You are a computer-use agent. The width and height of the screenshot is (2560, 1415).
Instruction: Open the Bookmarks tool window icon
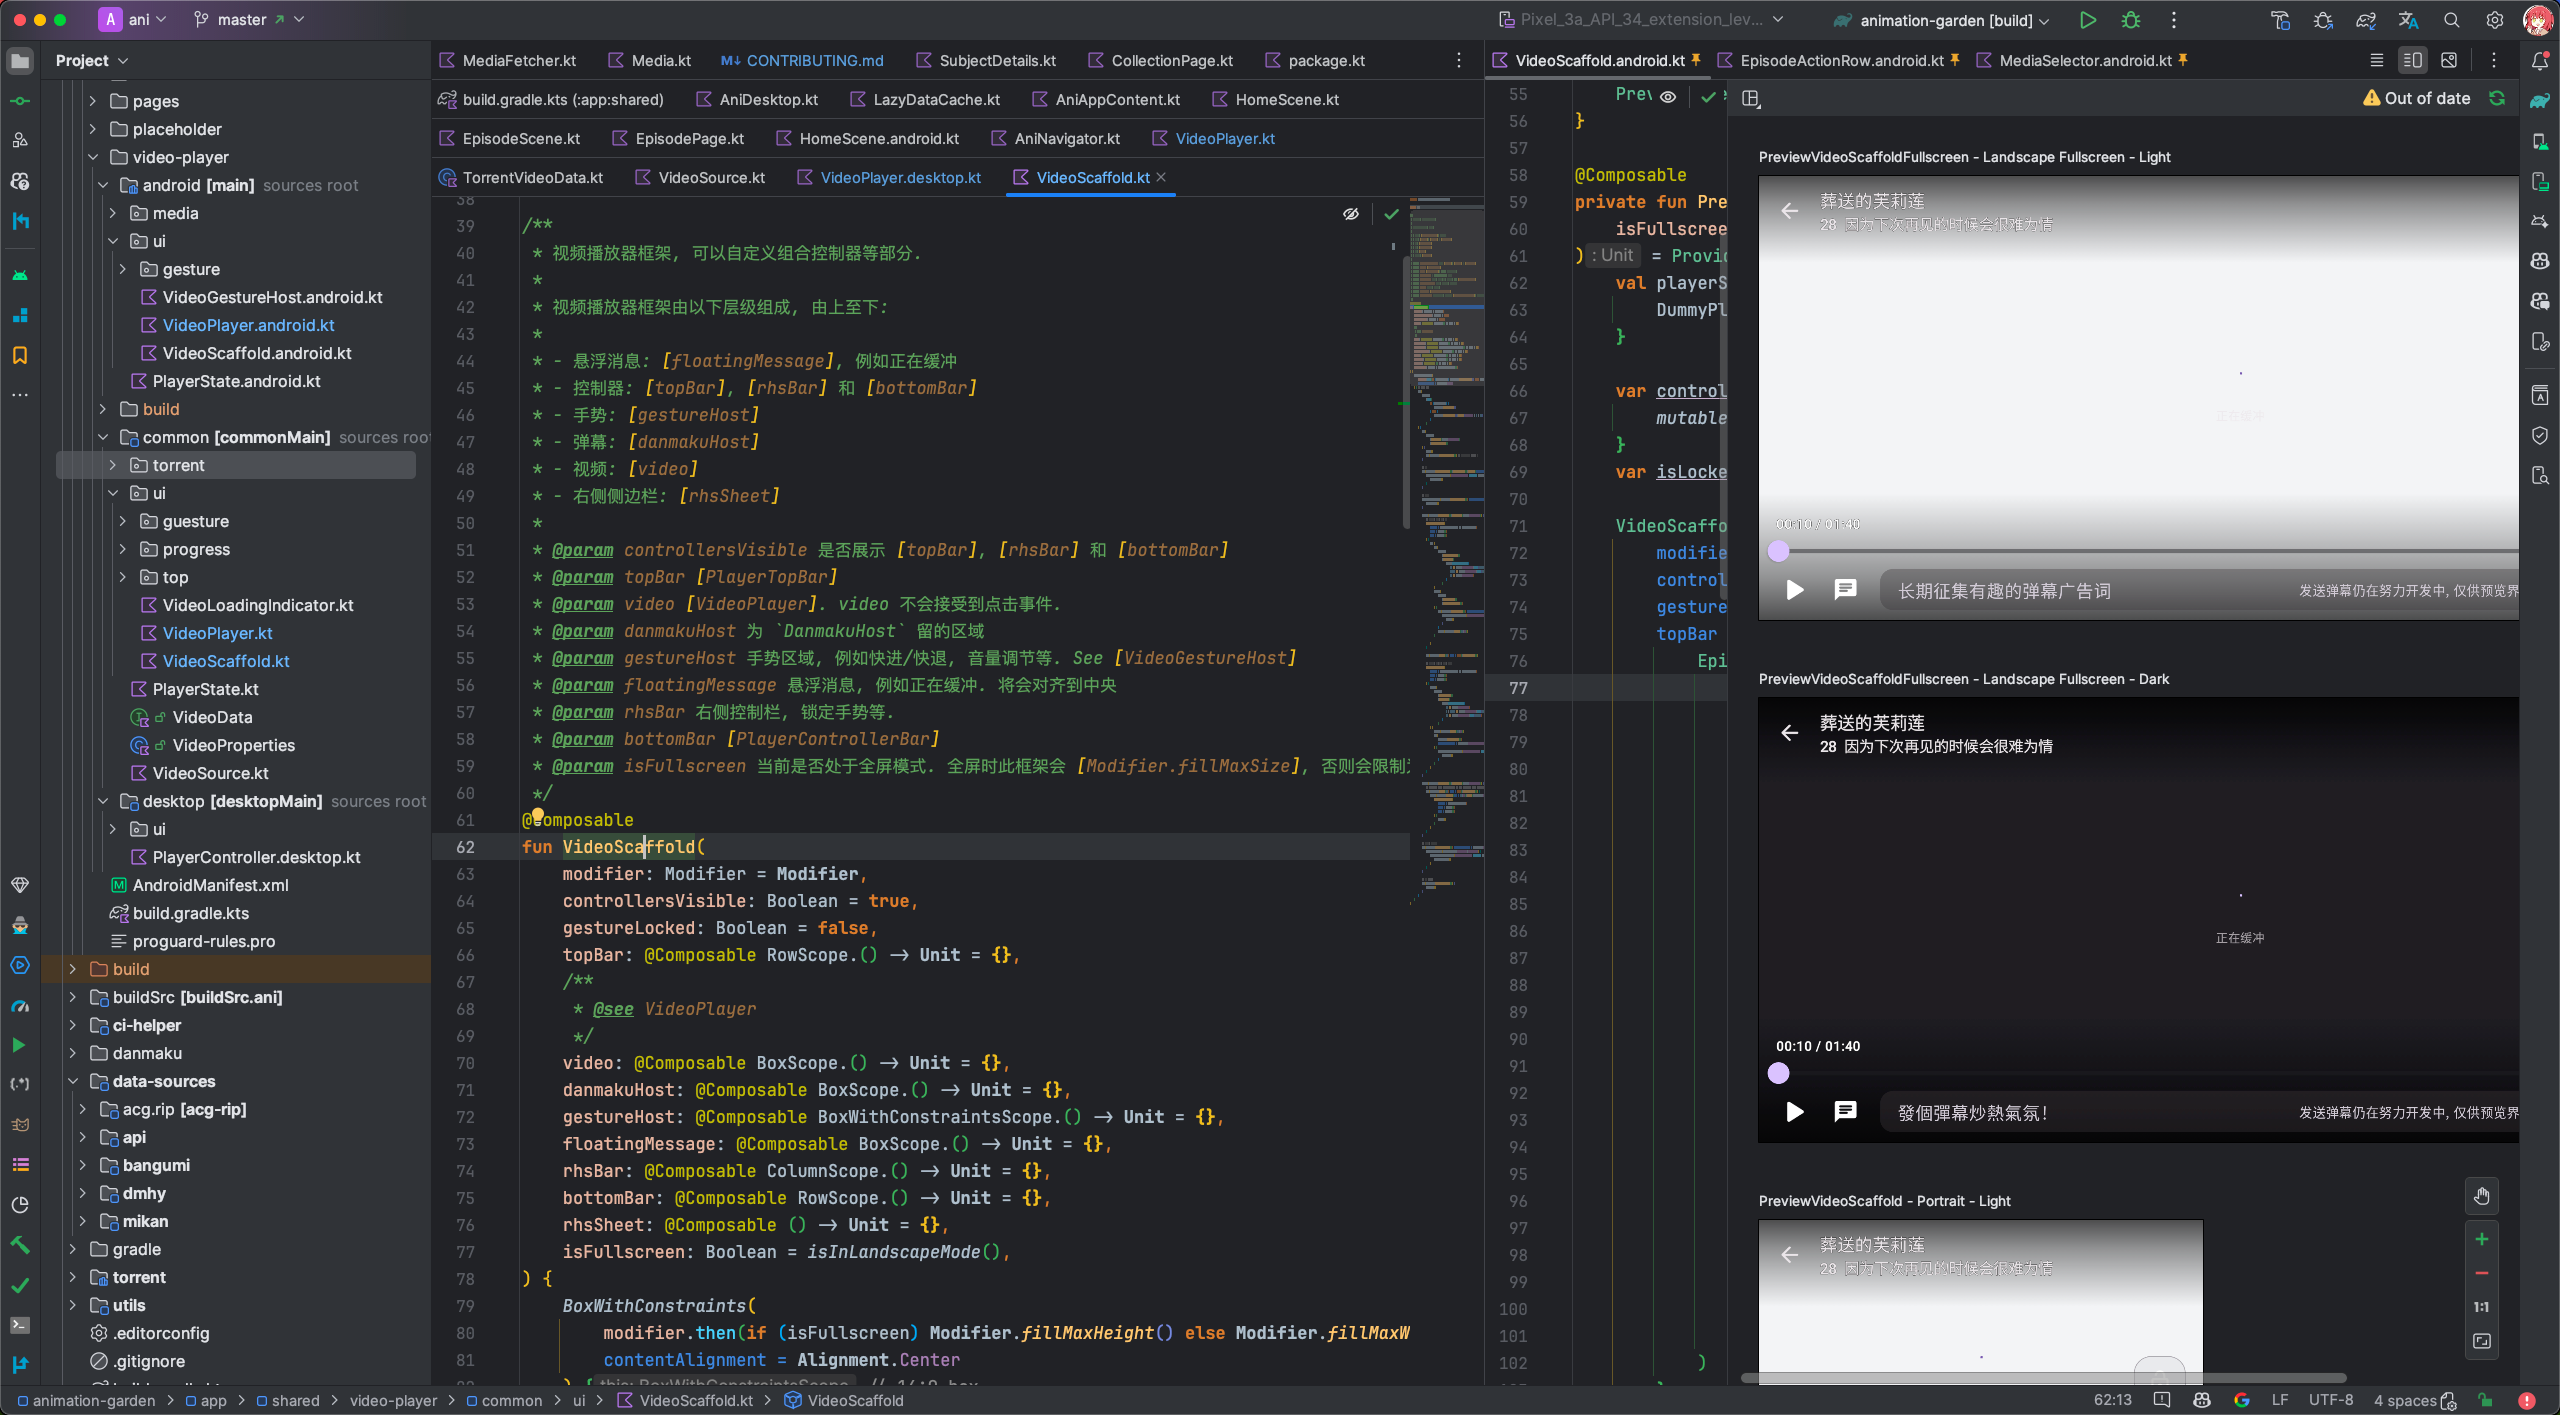click(x=20, y=355)
